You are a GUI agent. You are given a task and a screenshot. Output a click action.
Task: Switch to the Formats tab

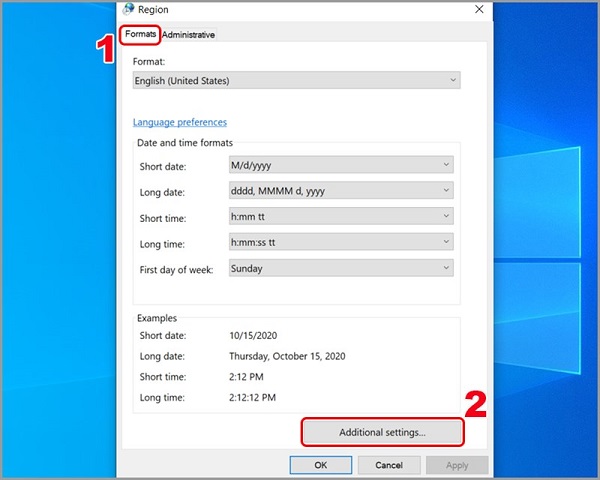140,34
